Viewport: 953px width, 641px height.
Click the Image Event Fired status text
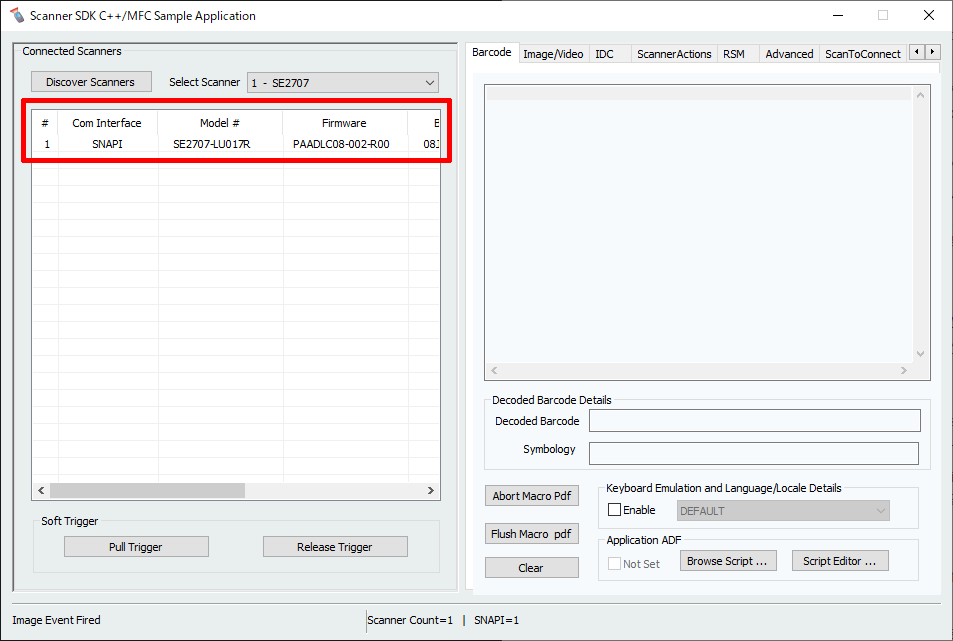(57, 620)
